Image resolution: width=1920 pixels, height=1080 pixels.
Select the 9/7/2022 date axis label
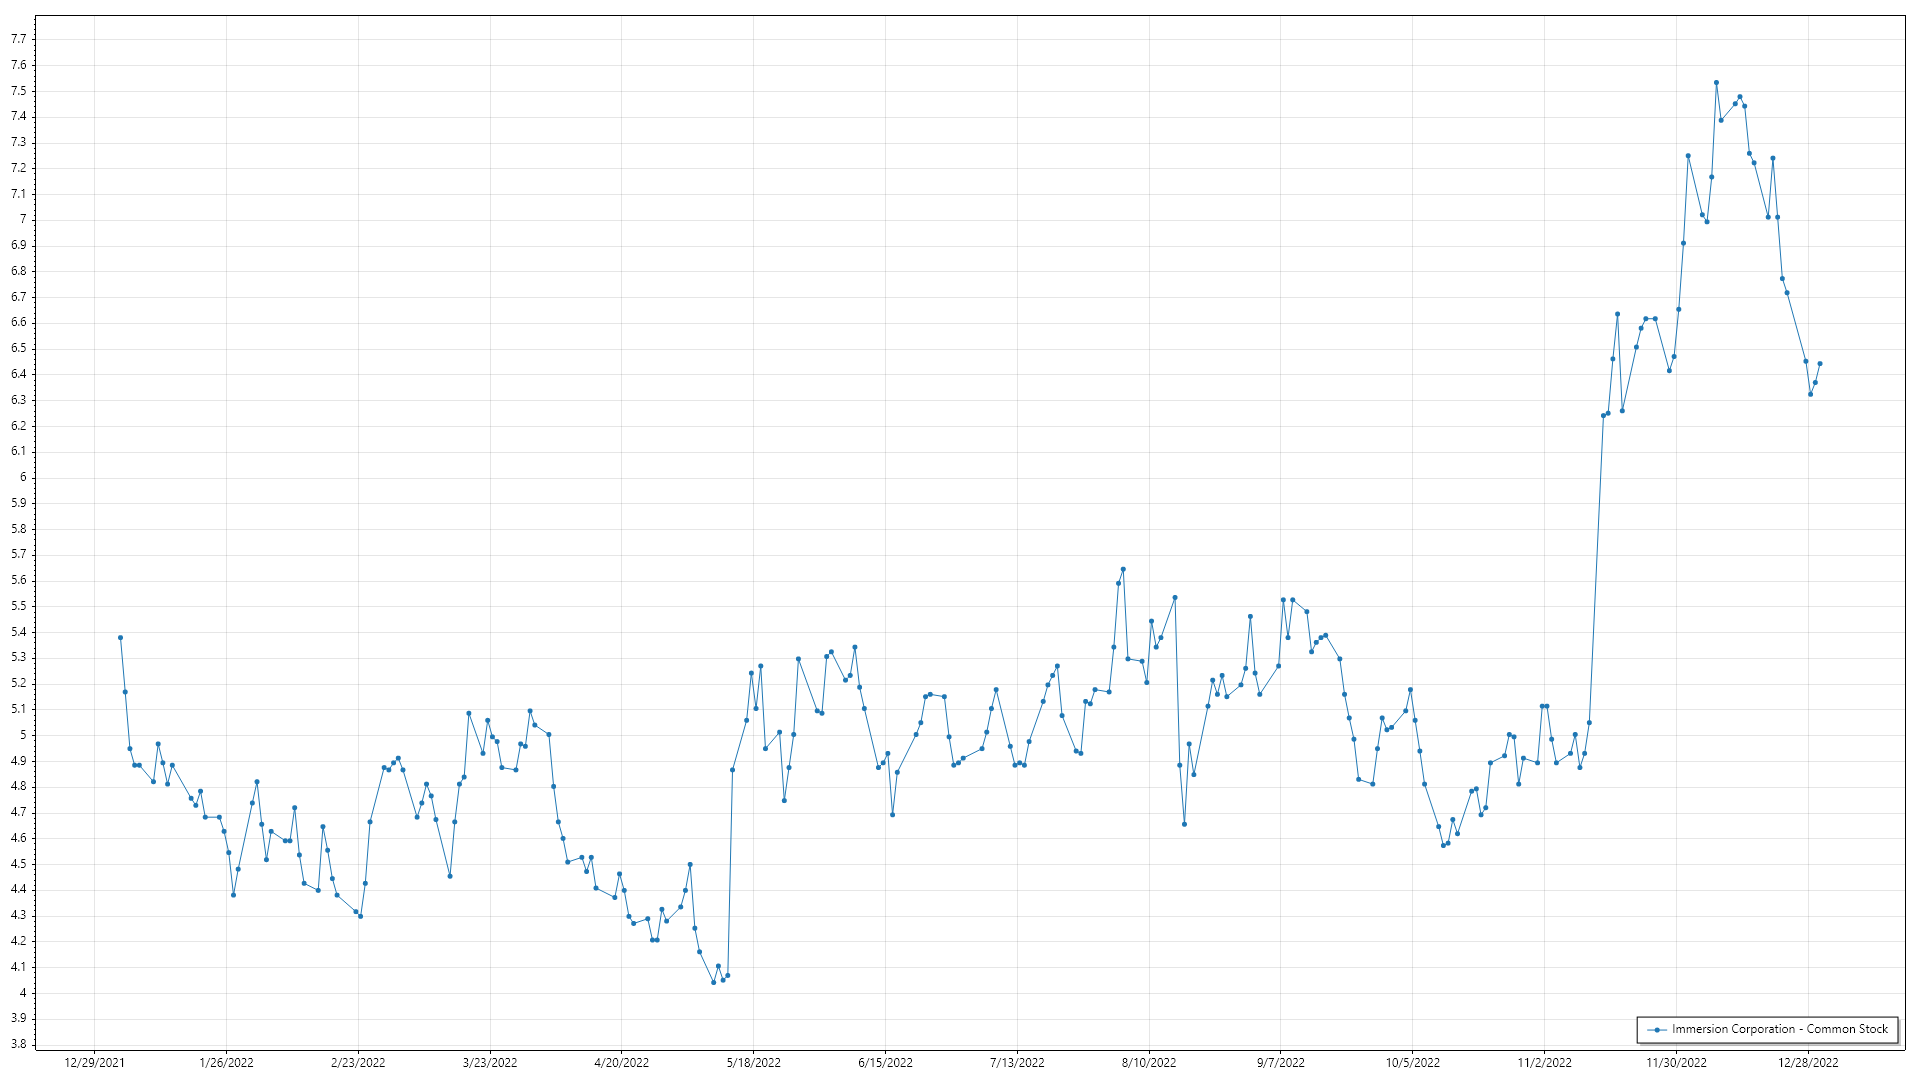[1280, 1062]
